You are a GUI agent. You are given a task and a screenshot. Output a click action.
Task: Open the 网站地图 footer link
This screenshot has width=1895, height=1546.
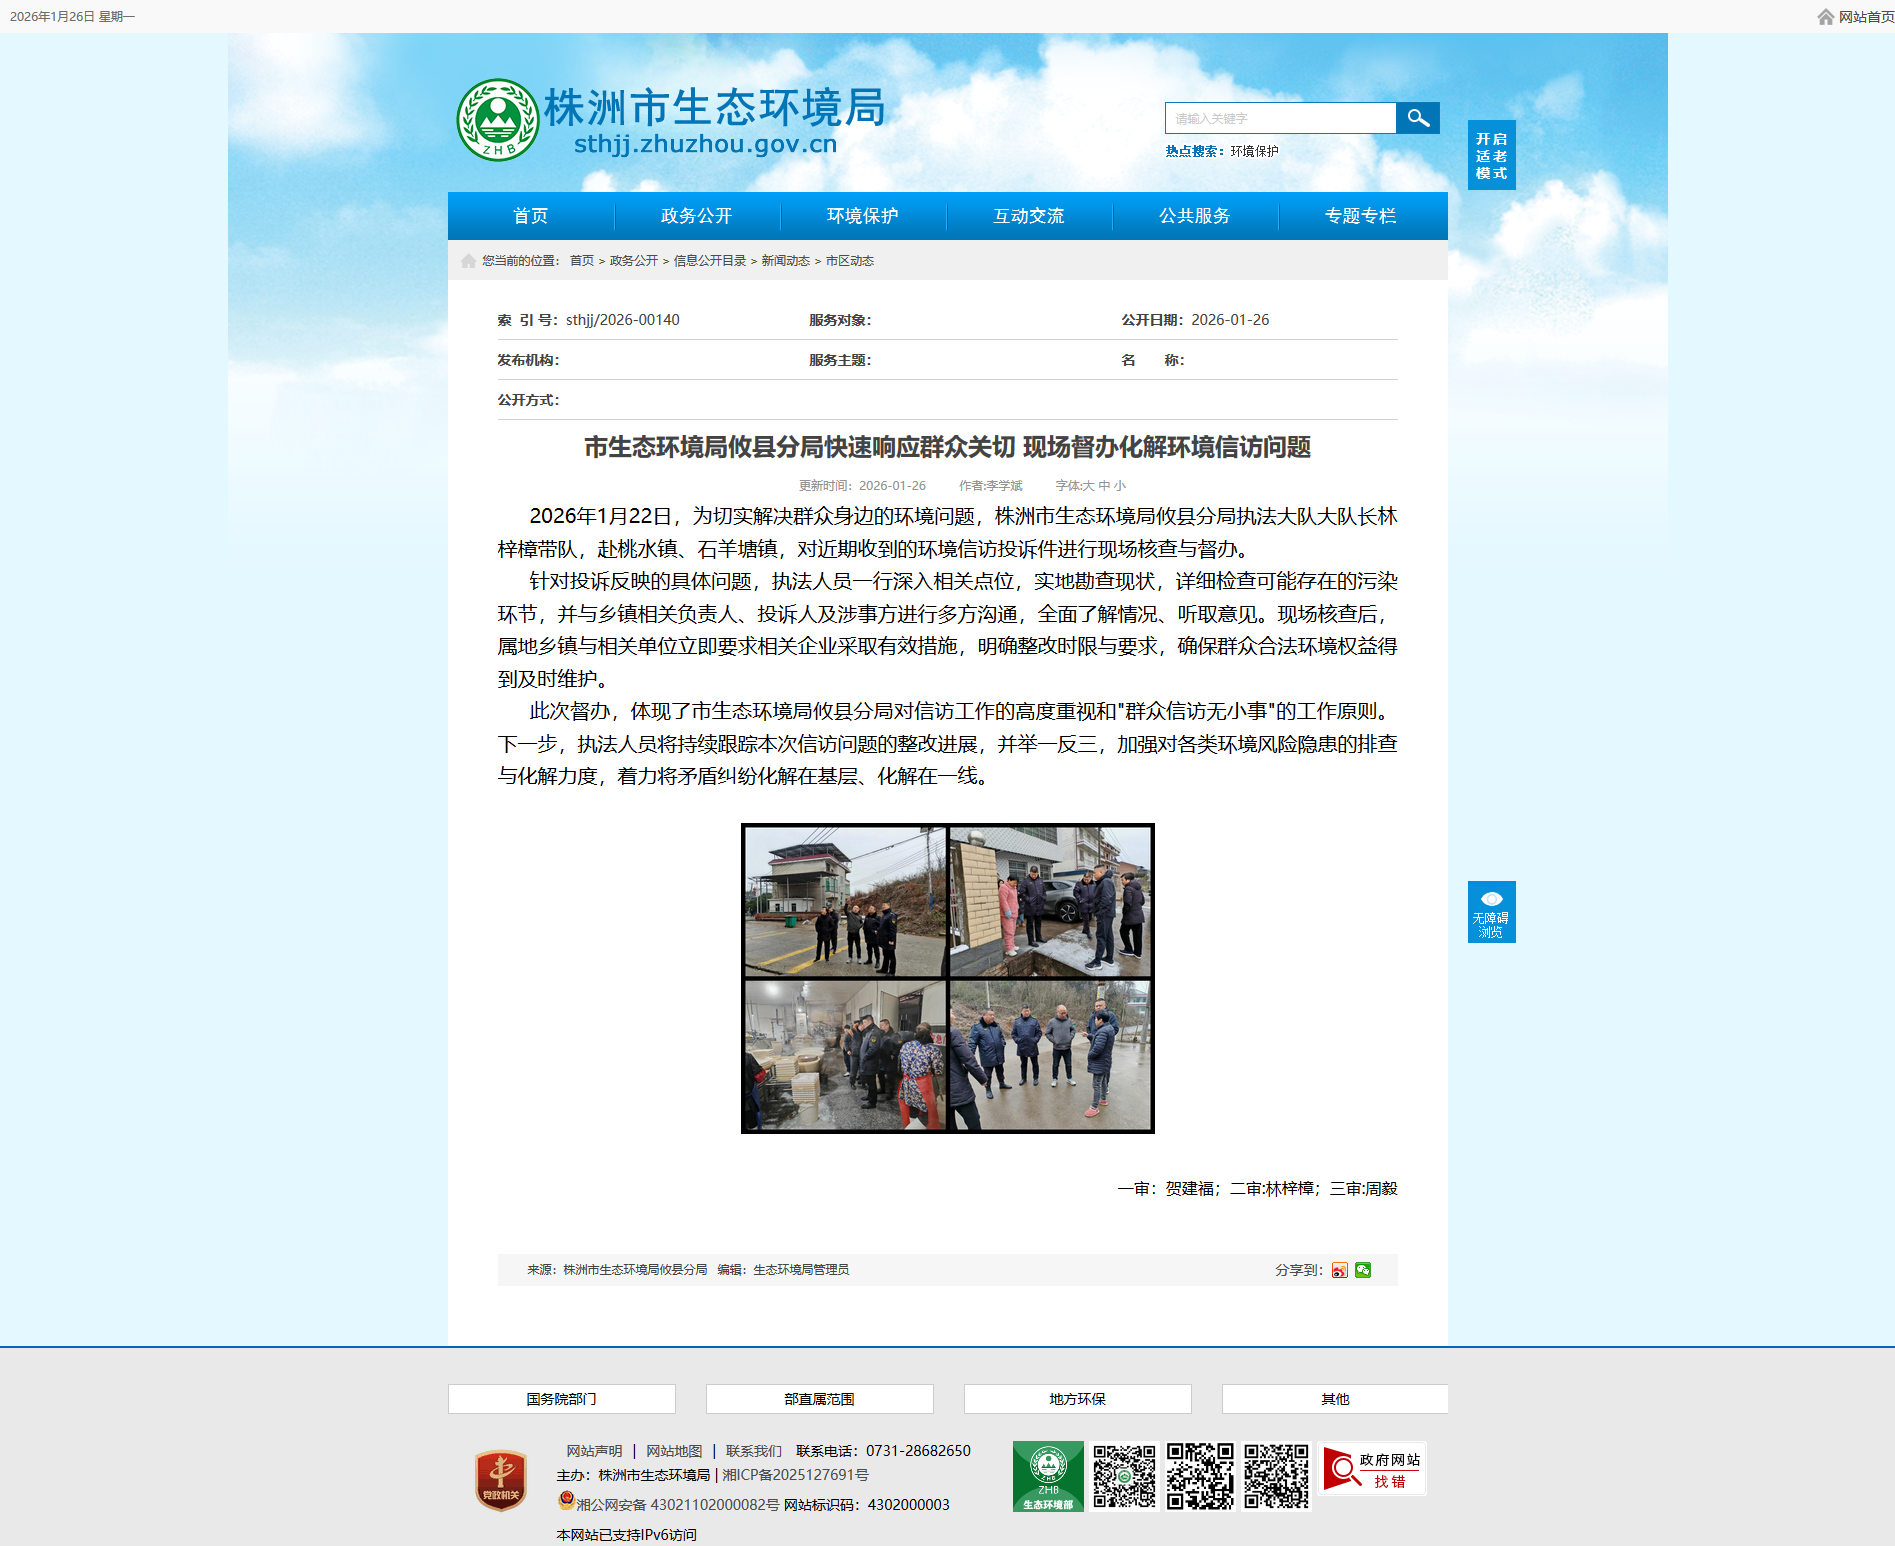[x=674, y=1451]
